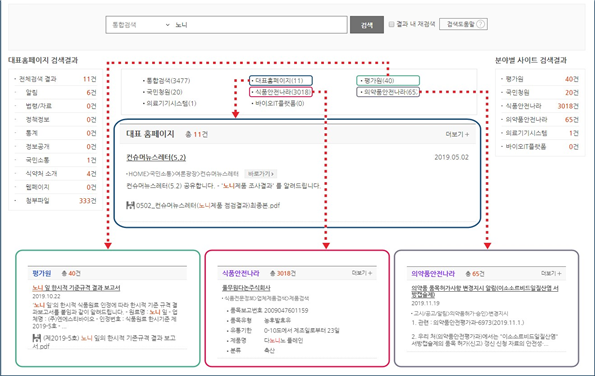Image resolution: width=595 pixels, height=380 pixels.
Task: Click the file icon beside (제2019-5호) pdf
Action: [37, 337]
